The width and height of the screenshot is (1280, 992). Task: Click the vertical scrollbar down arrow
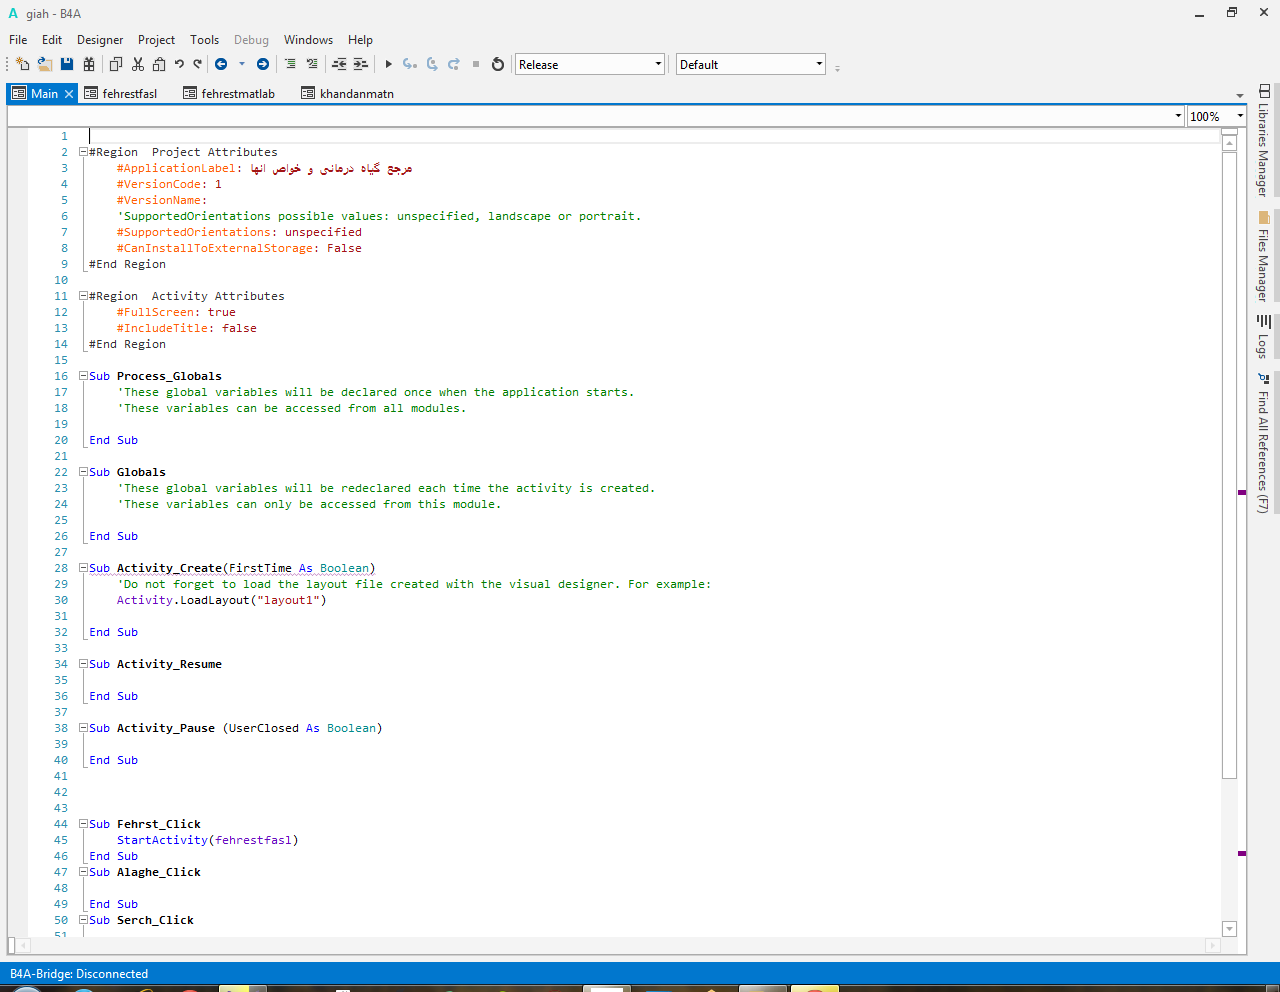(1230, 929)
